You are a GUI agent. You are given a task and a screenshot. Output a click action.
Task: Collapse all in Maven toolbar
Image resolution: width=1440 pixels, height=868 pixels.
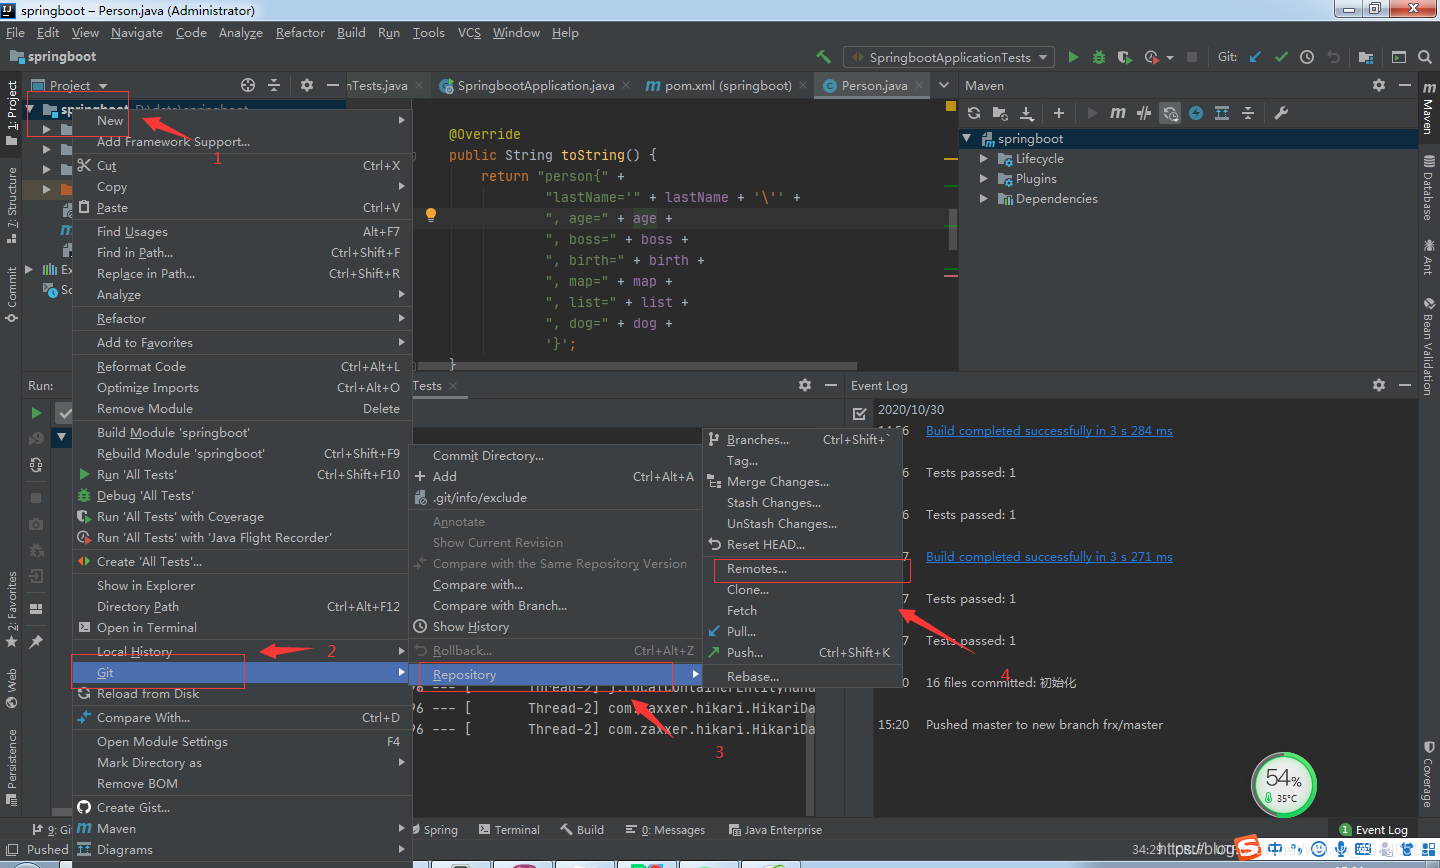[1248, 113]
